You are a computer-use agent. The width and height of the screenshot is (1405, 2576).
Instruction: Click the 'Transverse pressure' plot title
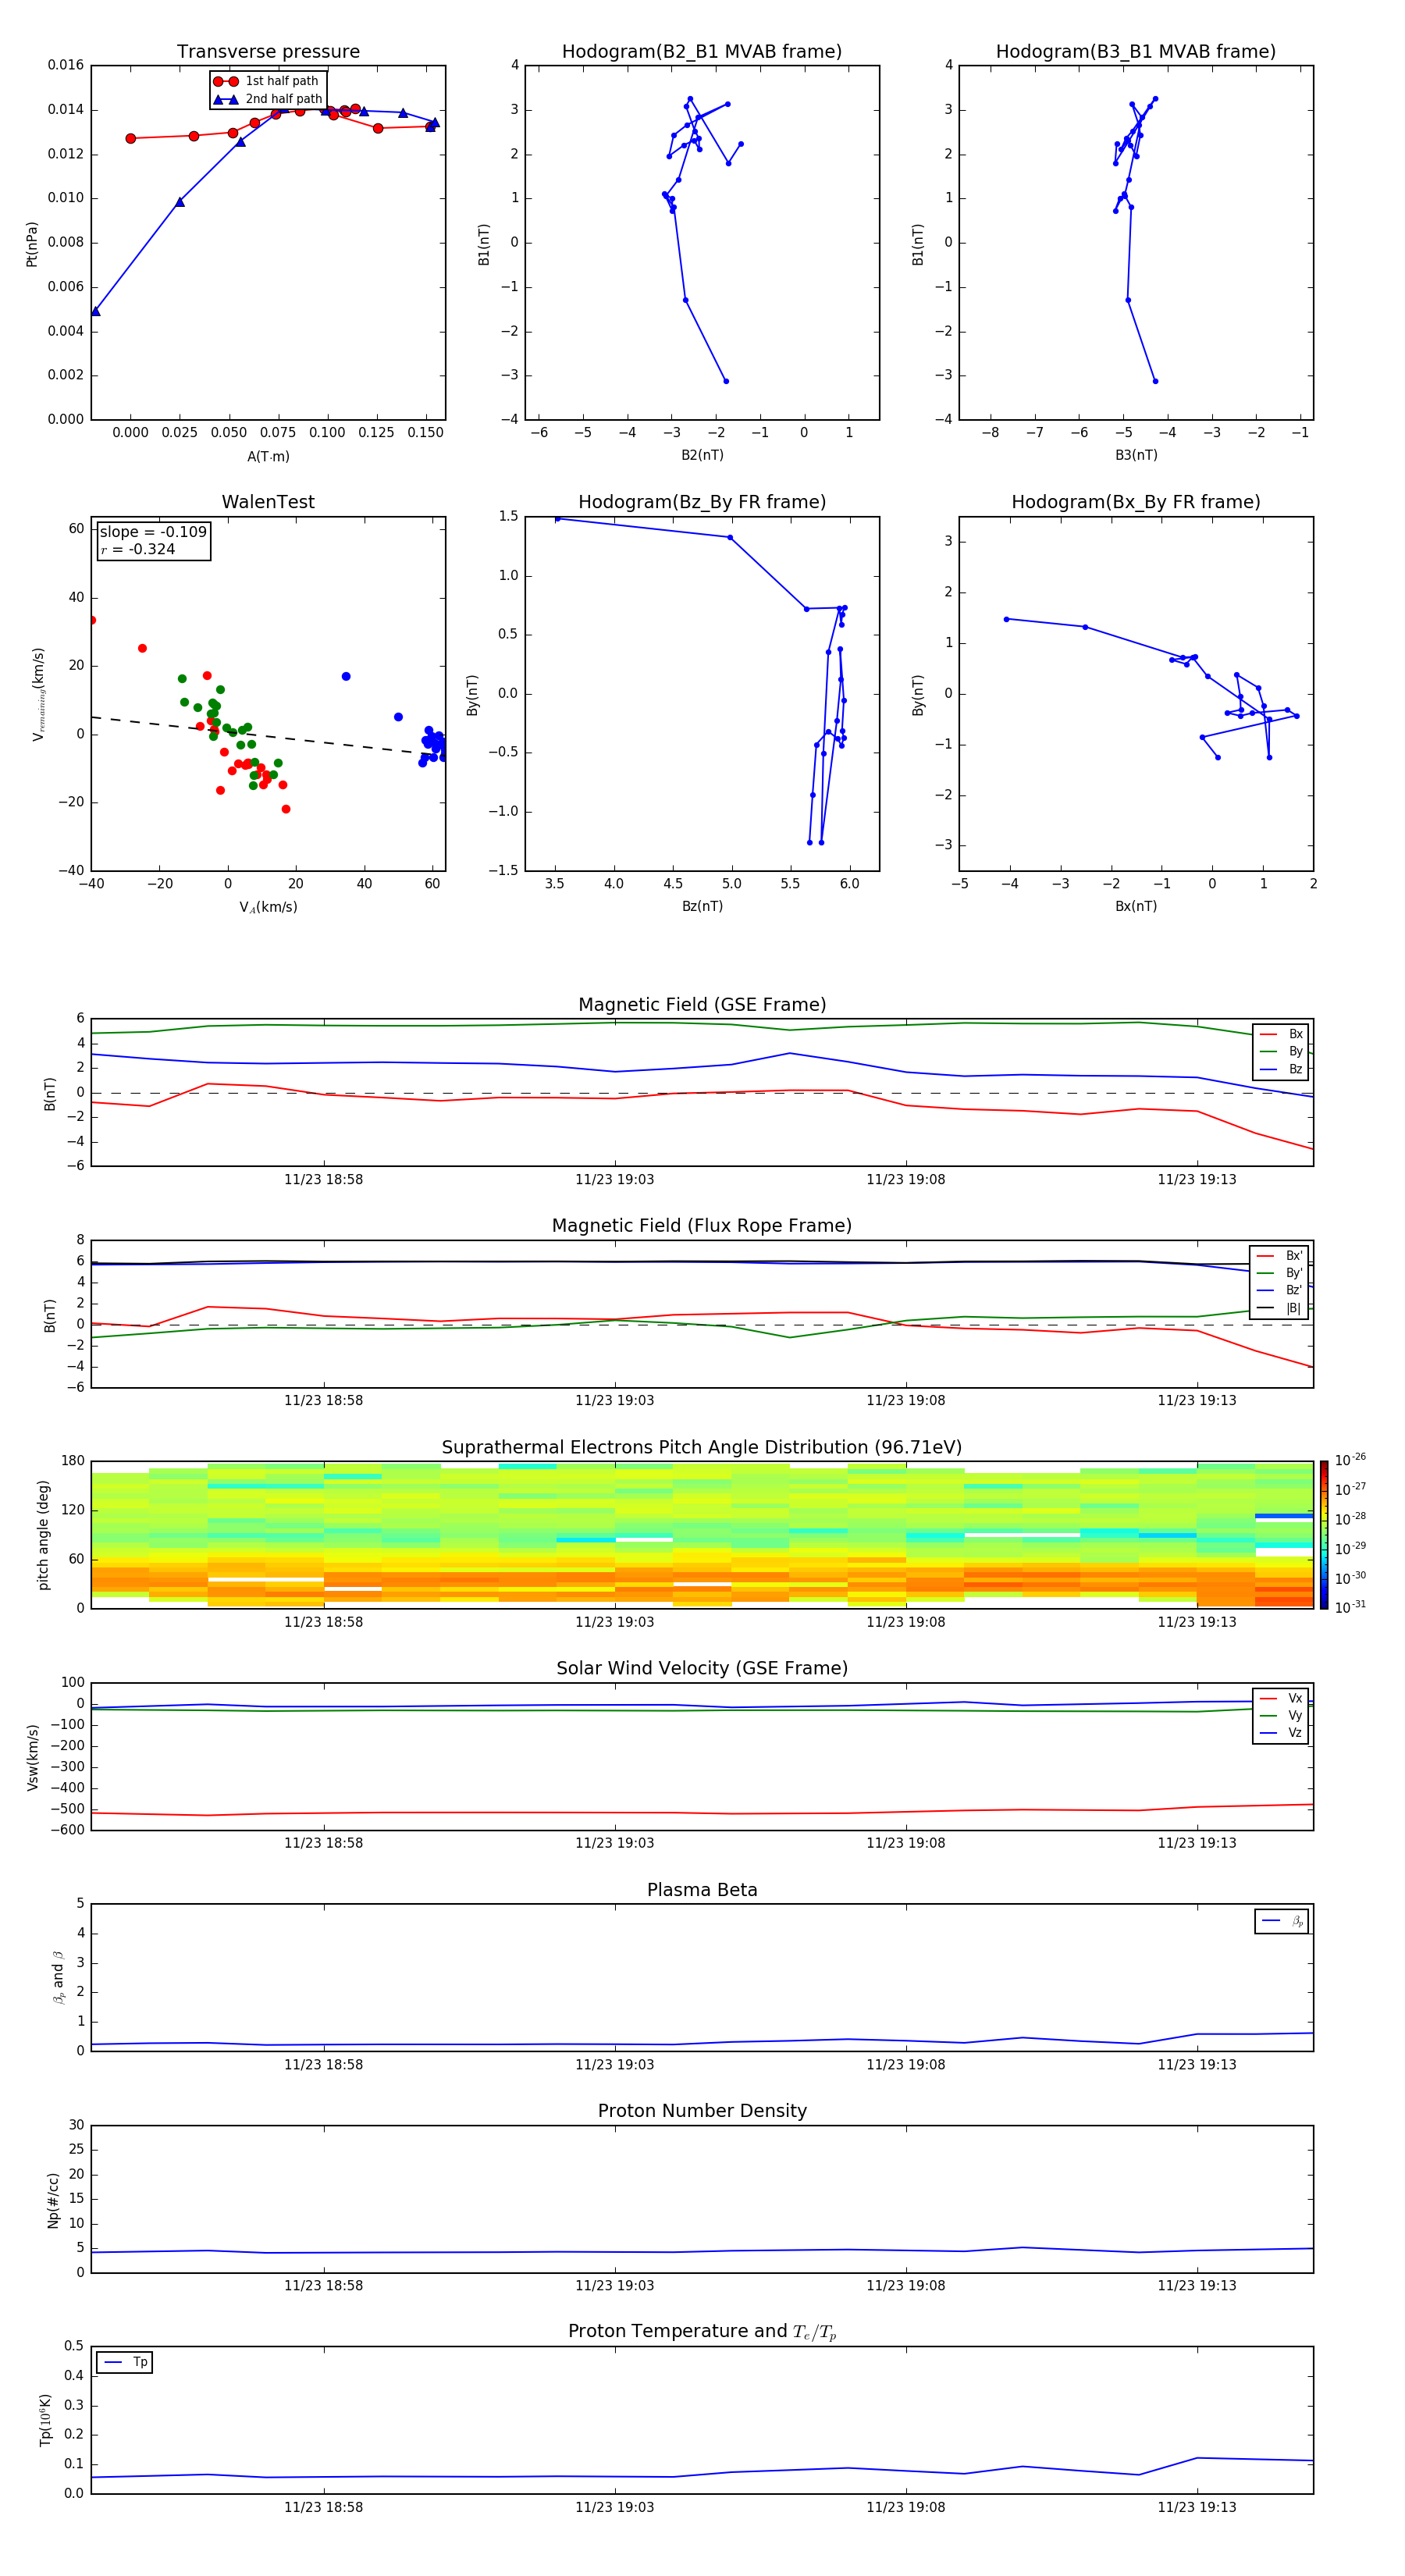[268, 52]
